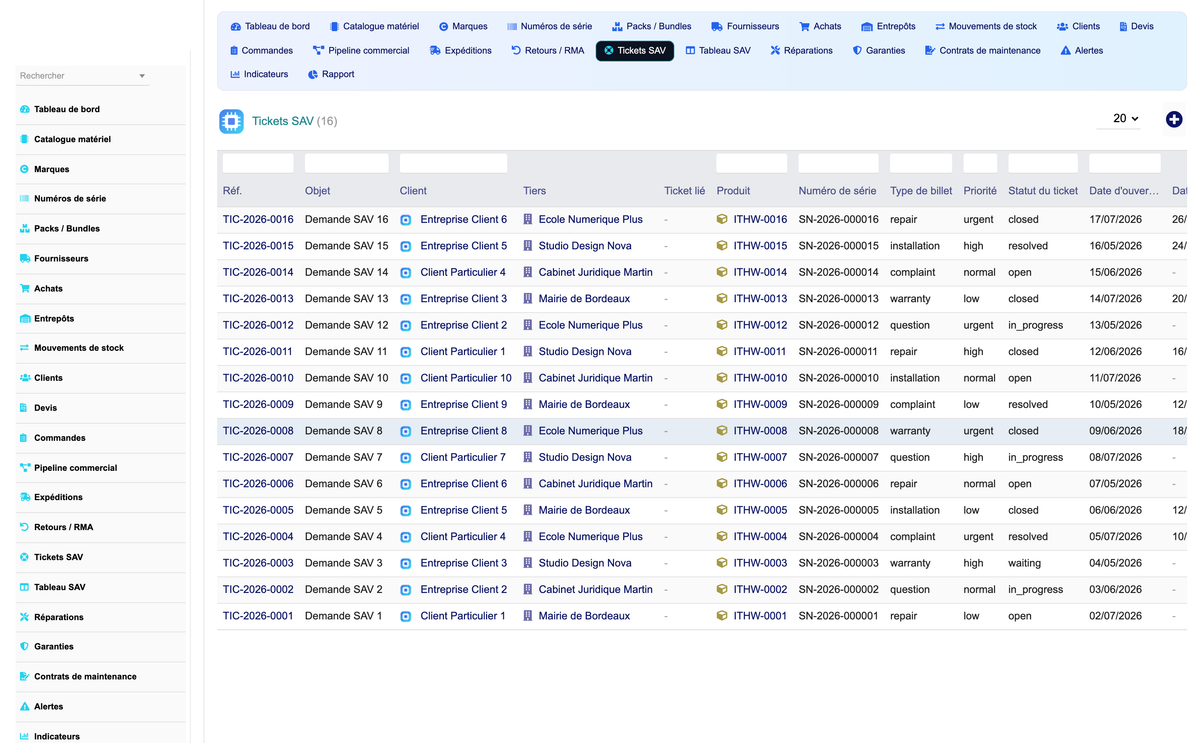This screenshot has width=1200, height=743.
Task: Click the Réparations tools icon in the sidebar
Action: 25,617
